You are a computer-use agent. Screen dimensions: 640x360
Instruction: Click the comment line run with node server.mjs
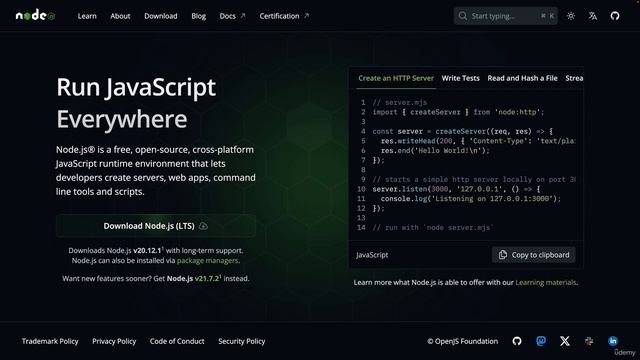(433, 227)
